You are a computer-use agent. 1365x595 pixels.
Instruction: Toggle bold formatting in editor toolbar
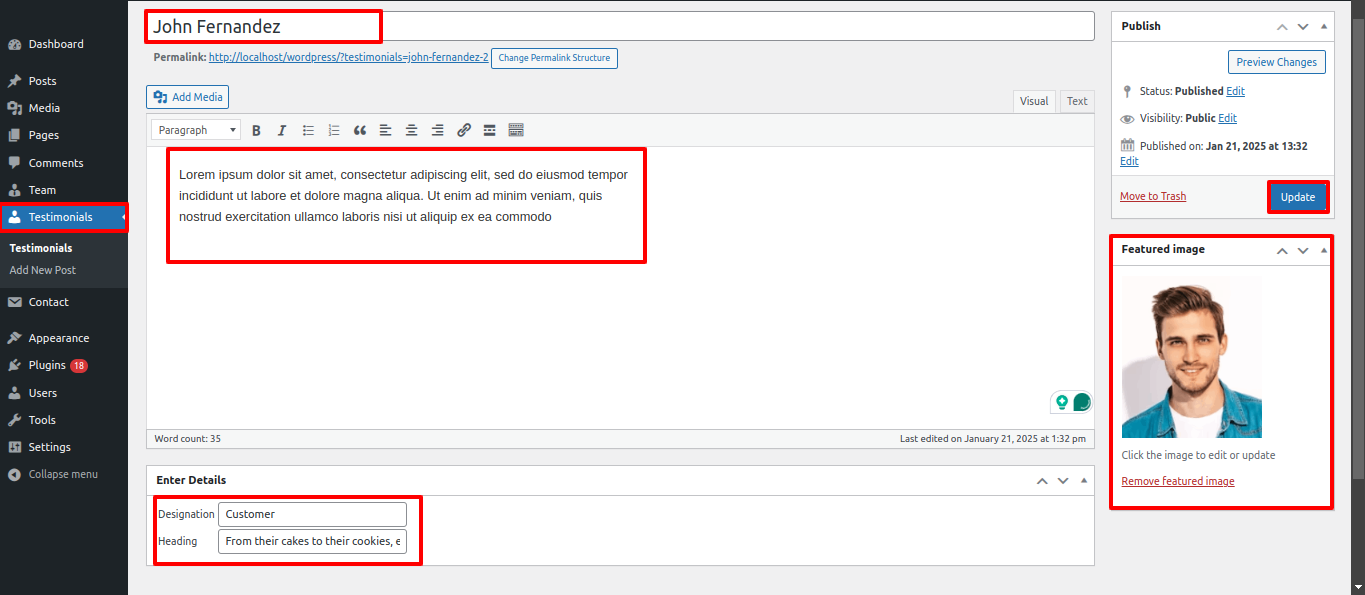coord(256,130)
